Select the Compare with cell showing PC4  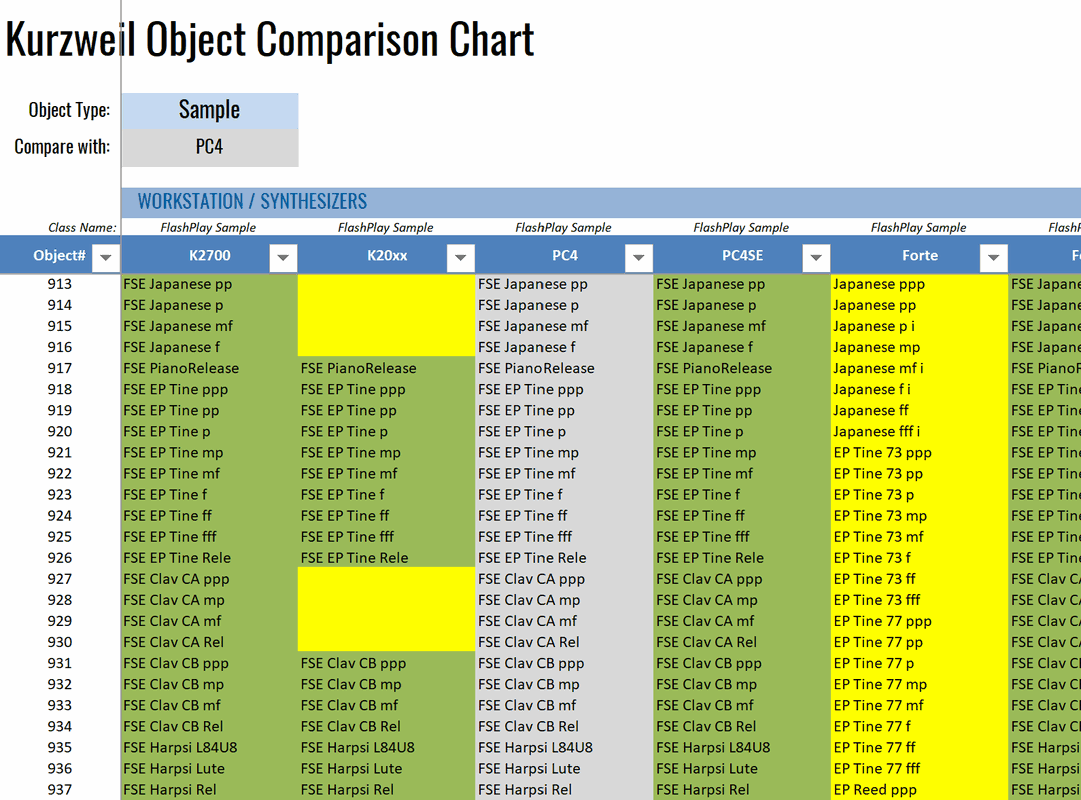(x=210, y=148)
